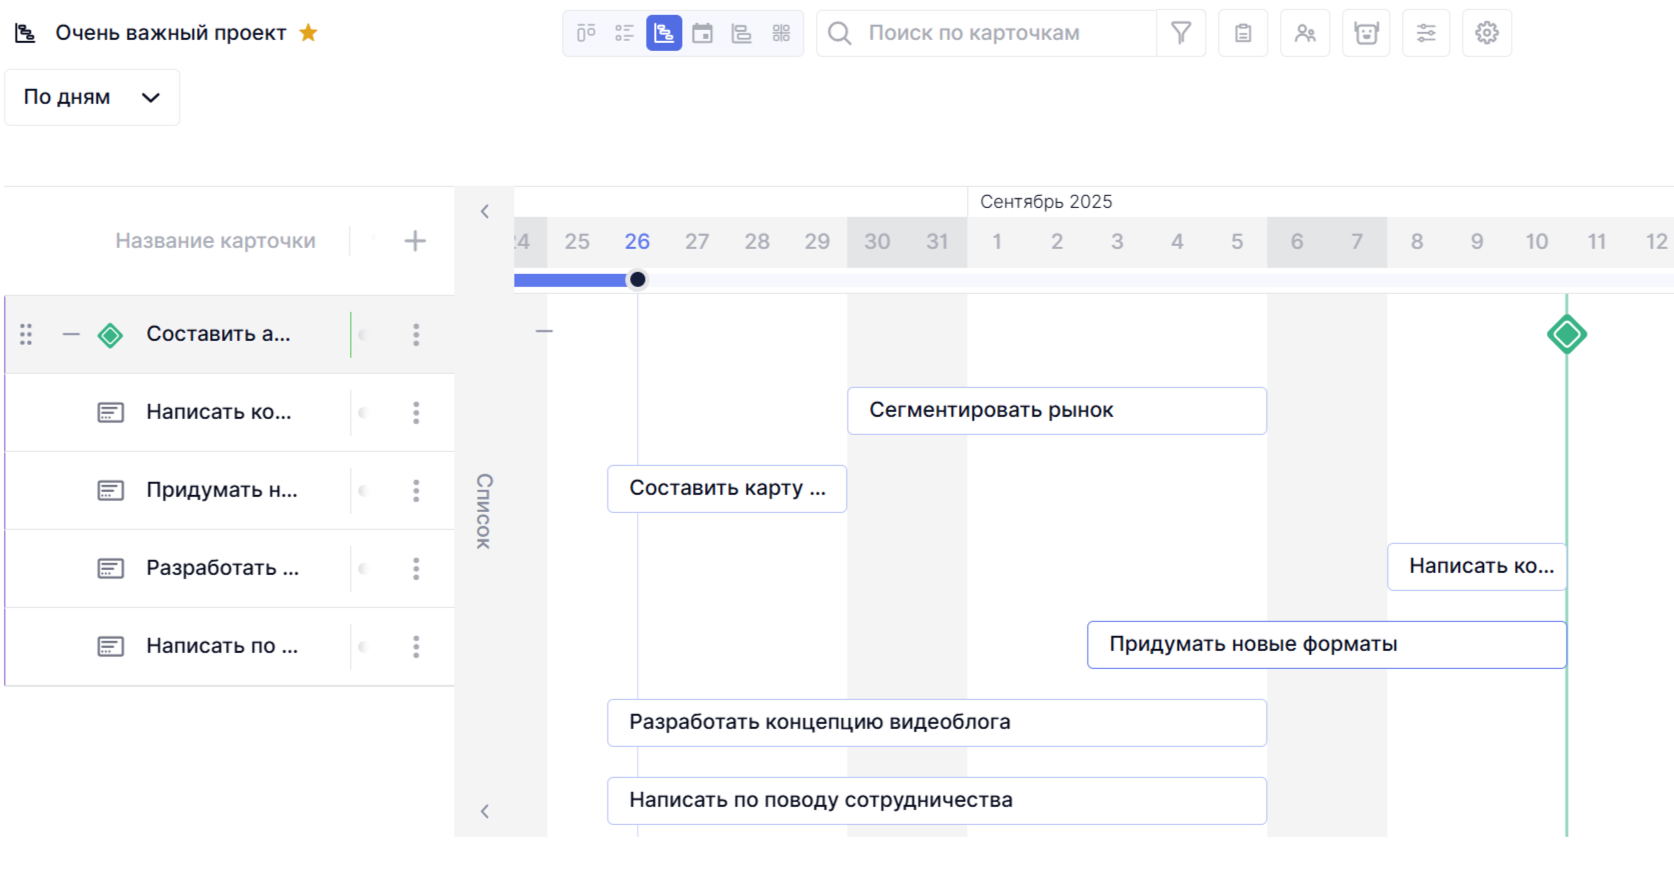Select the "Написать ко..." row title
Viewport: 1674px width, 895px height.
[x=219, y=412]
